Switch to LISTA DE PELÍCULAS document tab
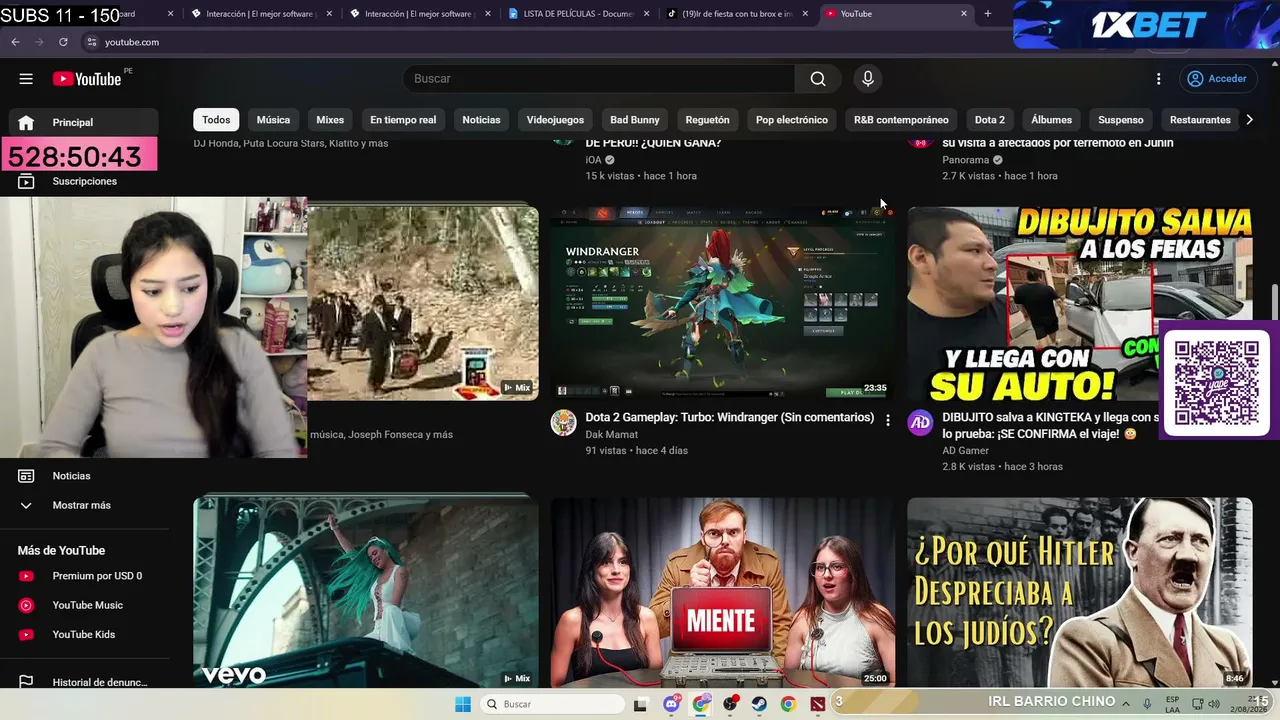Image resolution: width=1280 pixels, height=720 pixels. click(x=579, y=14)
